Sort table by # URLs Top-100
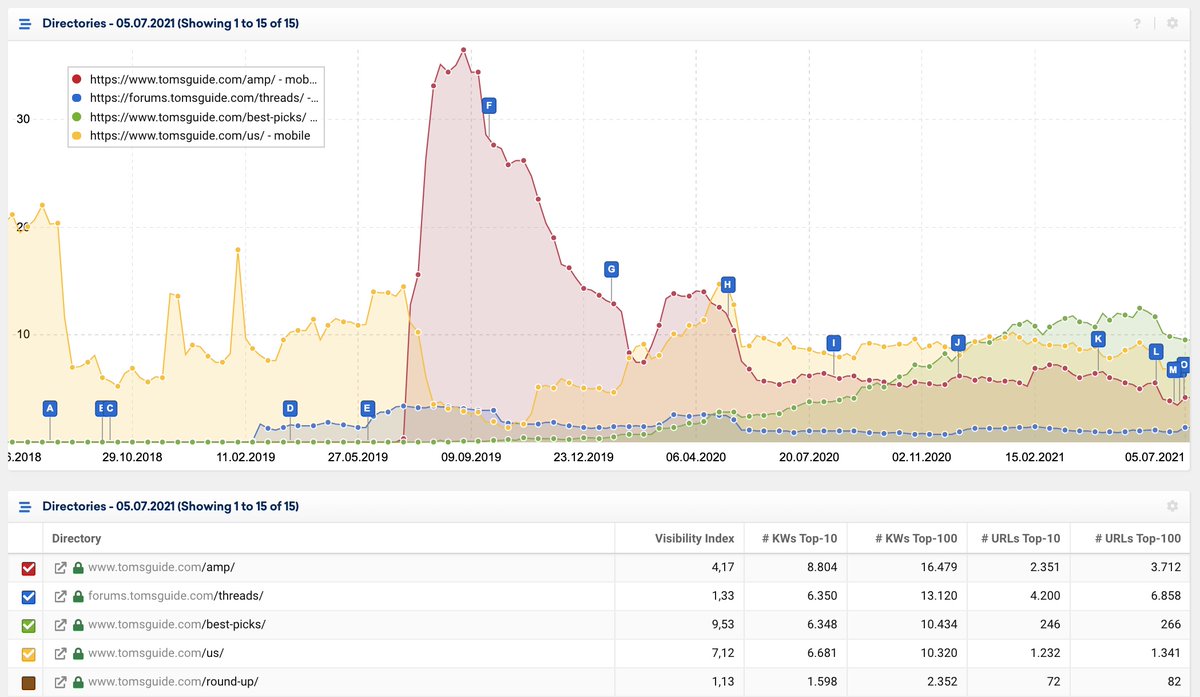The height and width of the screenshot is (697, 1200). [1138, 538]
